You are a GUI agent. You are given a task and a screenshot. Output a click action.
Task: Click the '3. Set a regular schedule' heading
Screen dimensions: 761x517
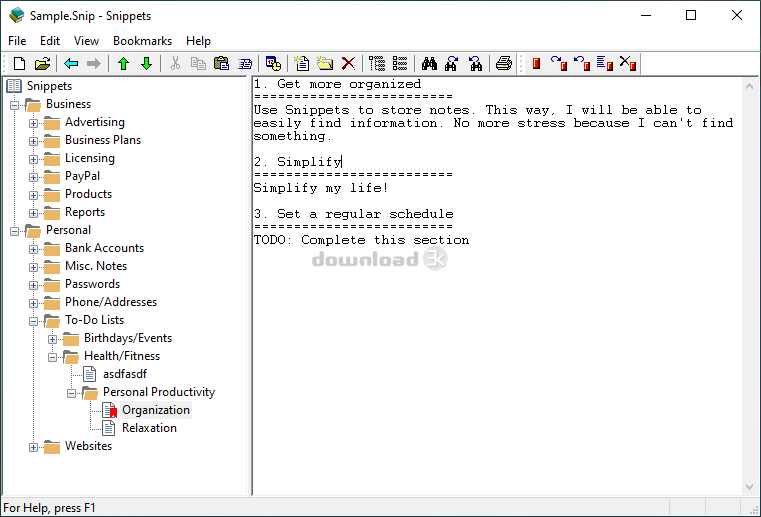pyautogui.click(x=353, y=214)
